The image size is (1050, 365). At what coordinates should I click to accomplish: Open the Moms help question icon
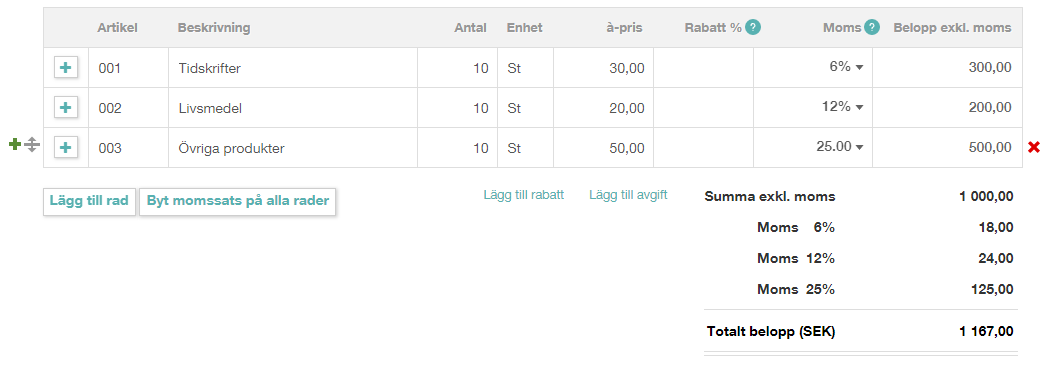(x=871, y=27)
